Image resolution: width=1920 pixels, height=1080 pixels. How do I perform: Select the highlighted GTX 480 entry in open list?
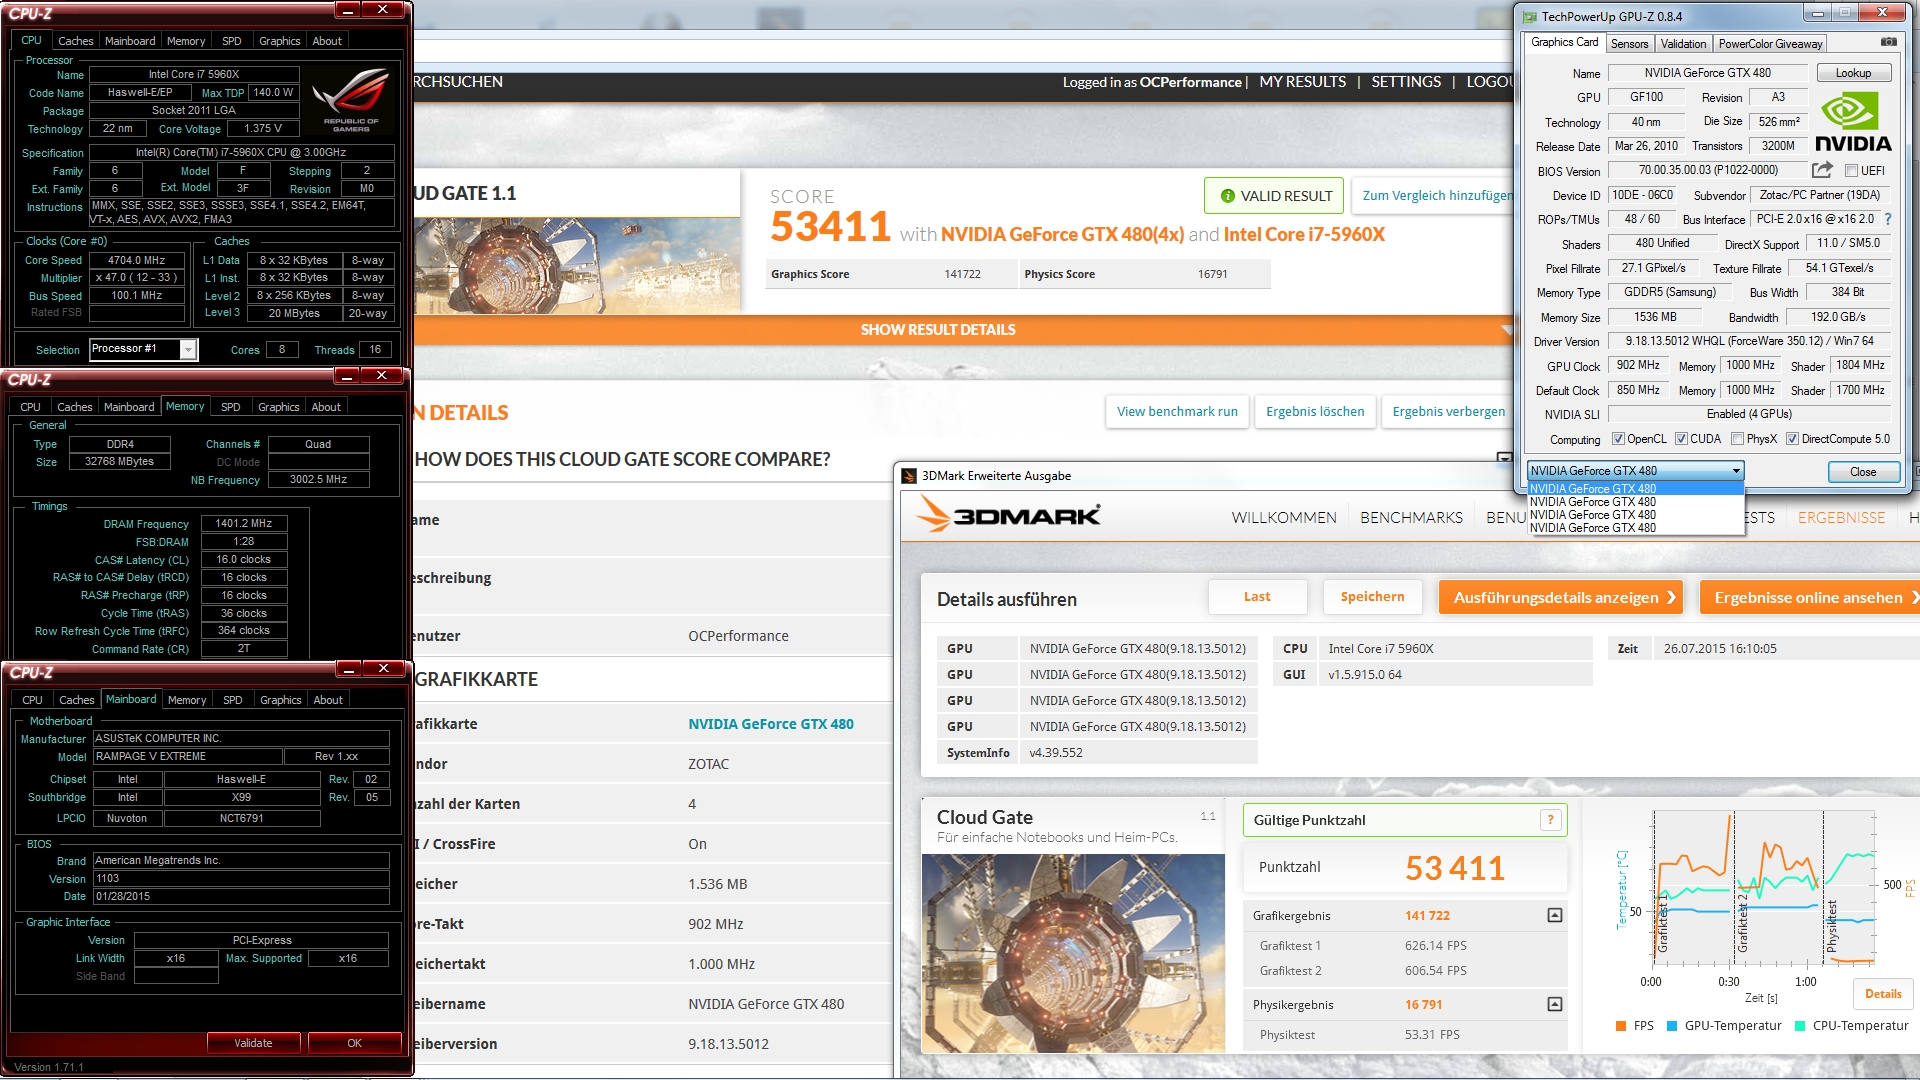[x=1635, y=489]
